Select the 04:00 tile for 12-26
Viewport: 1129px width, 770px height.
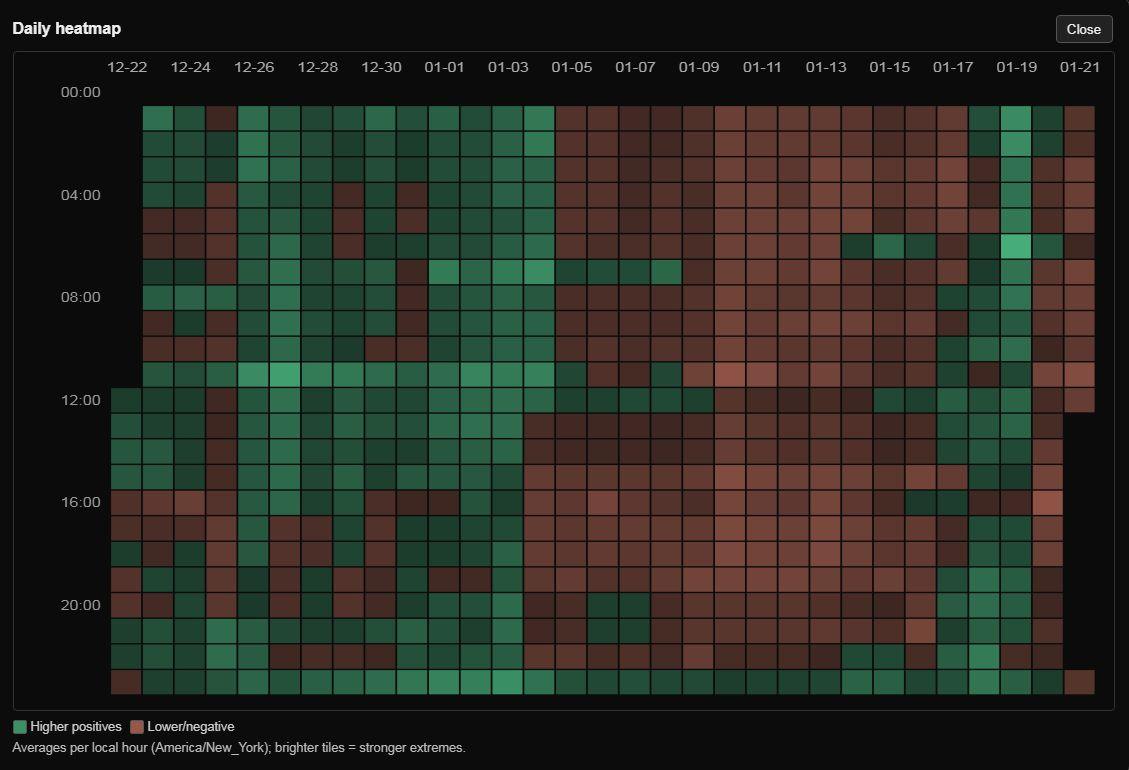pyautogui.click(x=254, y=195)
